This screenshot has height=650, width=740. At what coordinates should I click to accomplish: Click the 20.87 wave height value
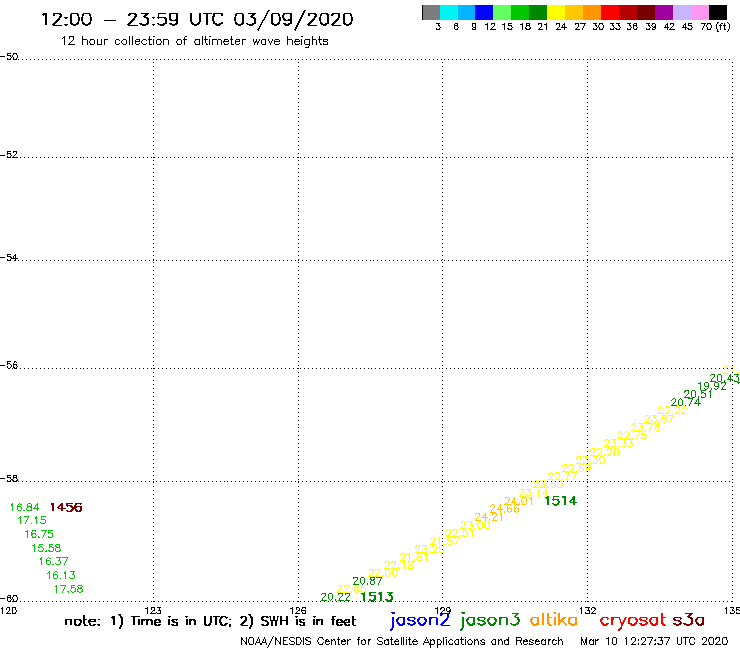(367, 581)
